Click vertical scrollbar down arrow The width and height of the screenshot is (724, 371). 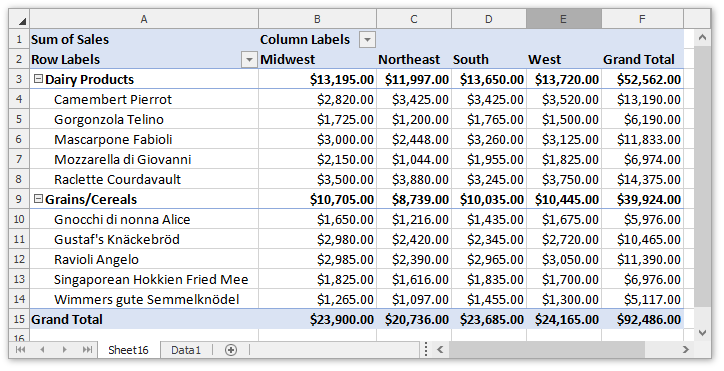click(x=702, y=333)
